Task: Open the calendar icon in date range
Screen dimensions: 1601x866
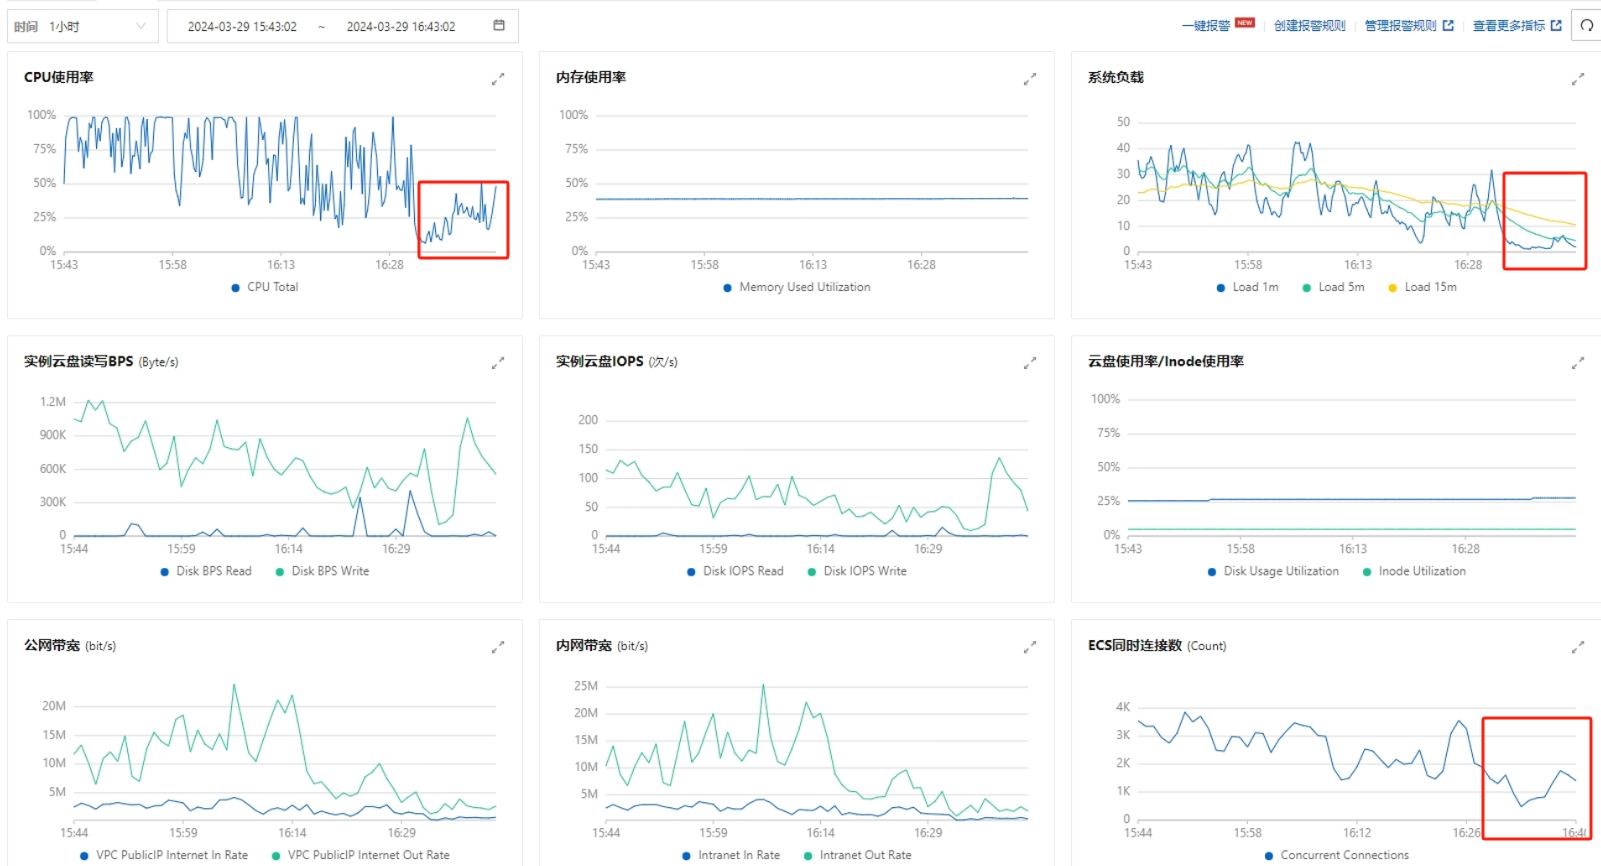Action: coord(499,26)
